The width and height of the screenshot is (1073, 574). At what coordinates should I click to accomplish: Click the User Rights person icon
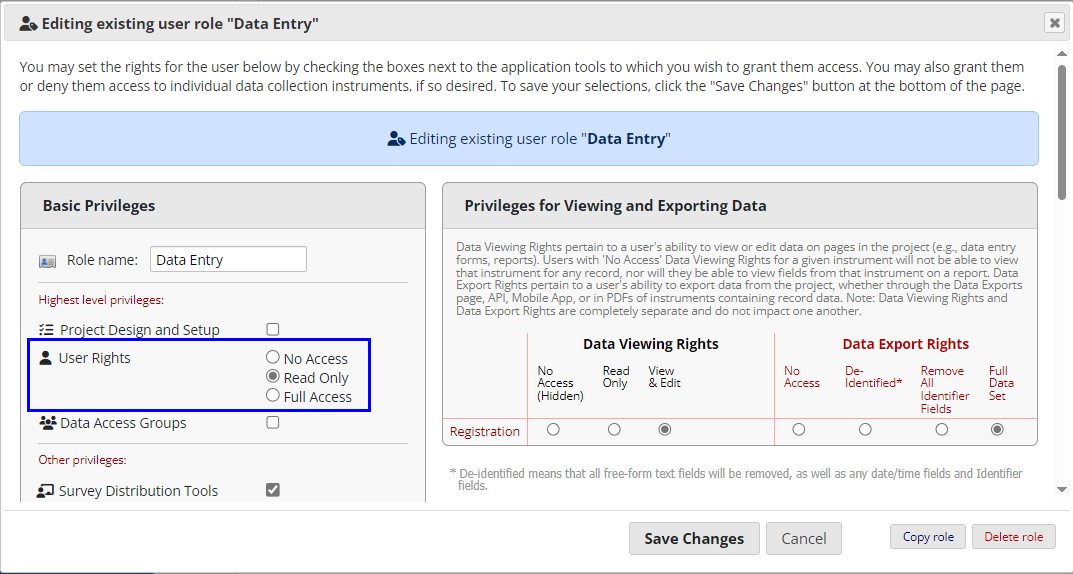[x=45, y=358]
